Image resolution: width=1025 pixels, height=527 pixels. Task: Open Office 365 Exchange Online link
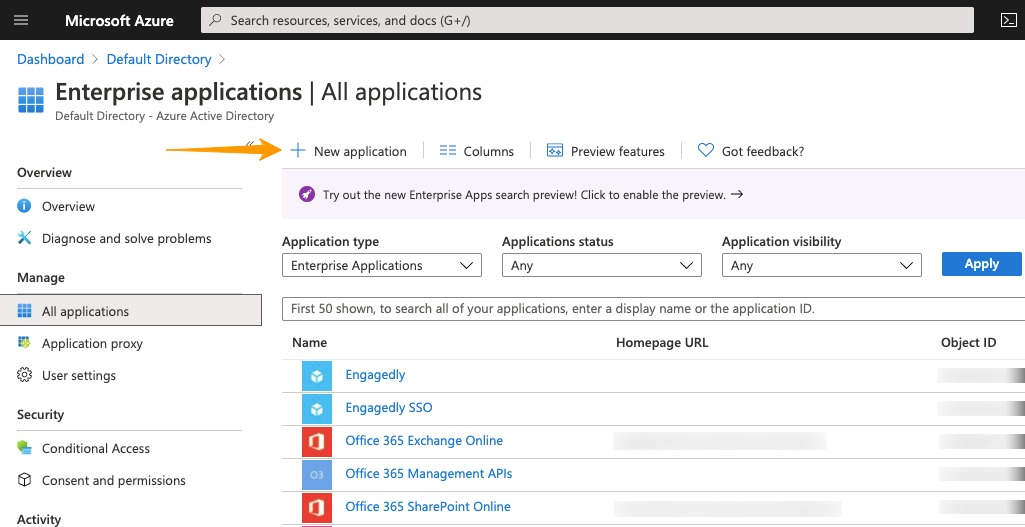[x=424, y=440]
